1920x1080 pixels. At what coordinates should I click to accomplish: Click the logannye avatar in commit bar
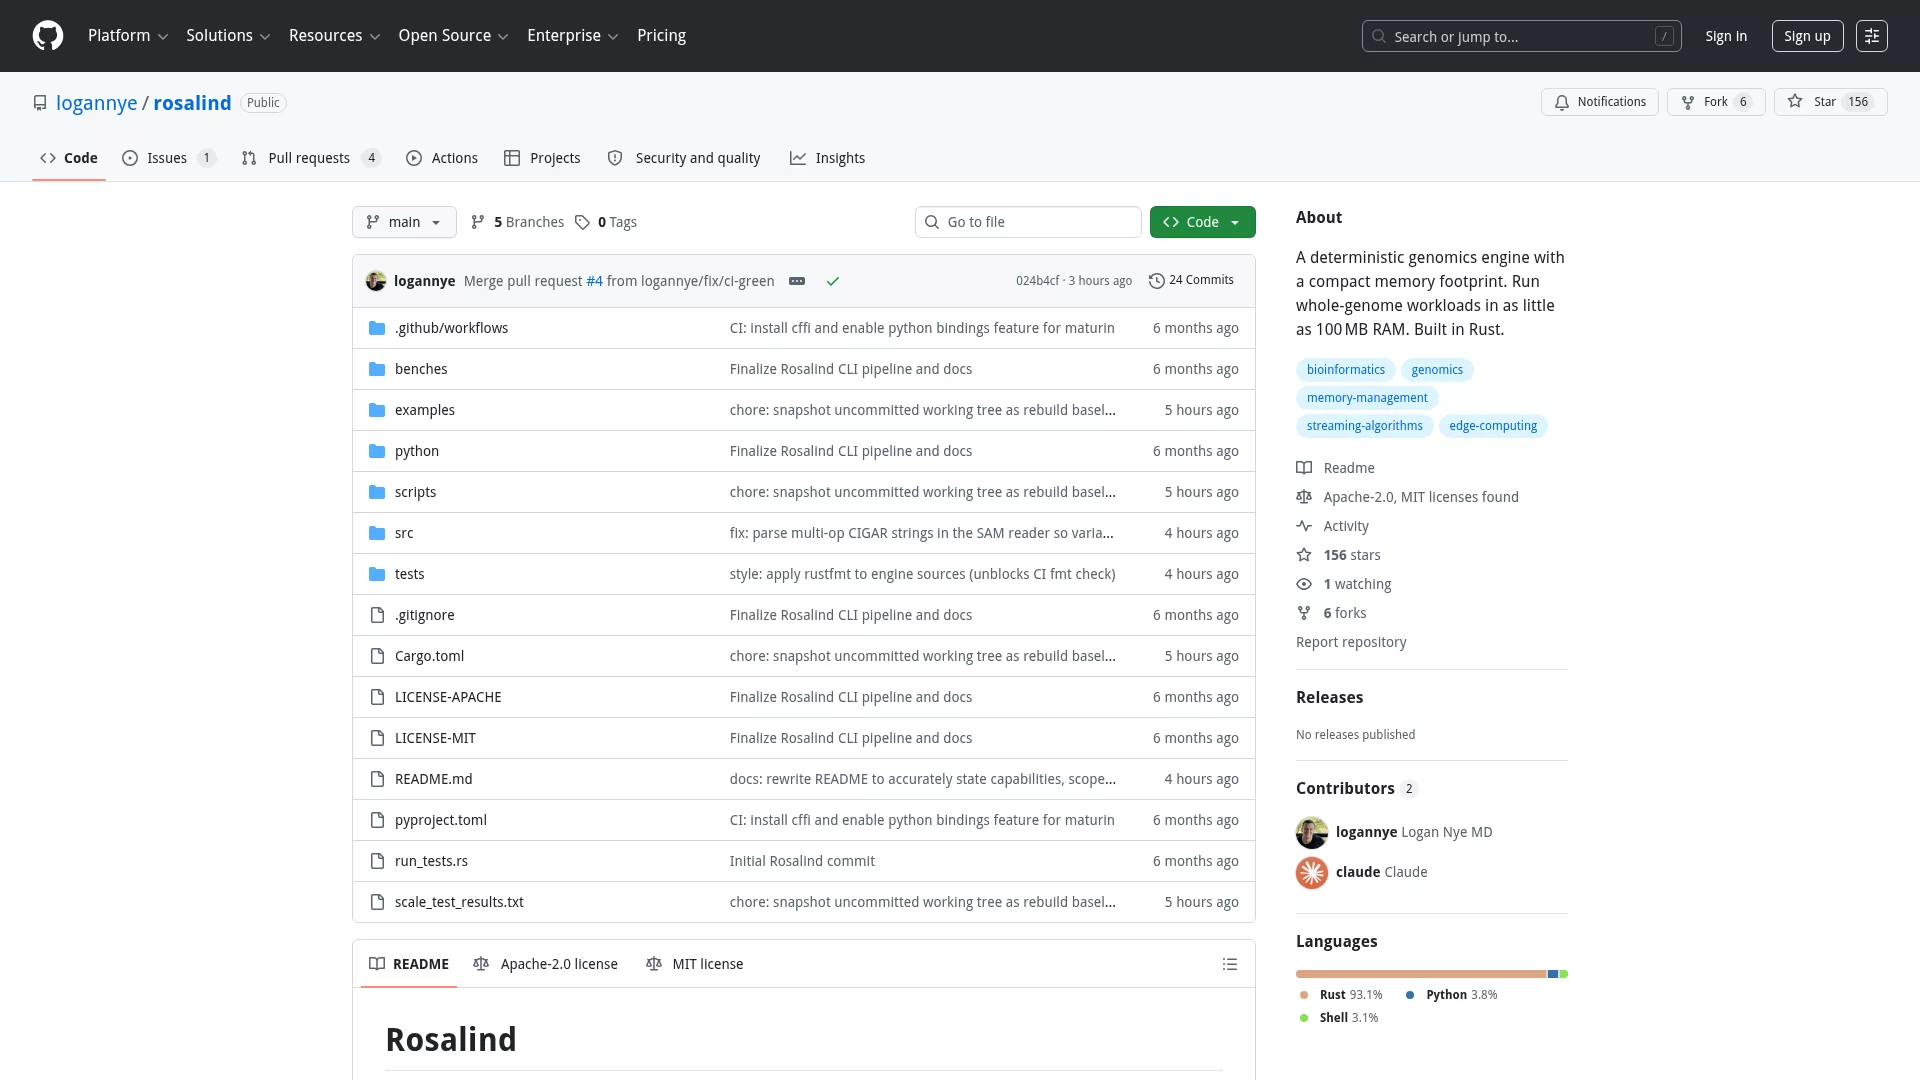[x=376, y=281]
